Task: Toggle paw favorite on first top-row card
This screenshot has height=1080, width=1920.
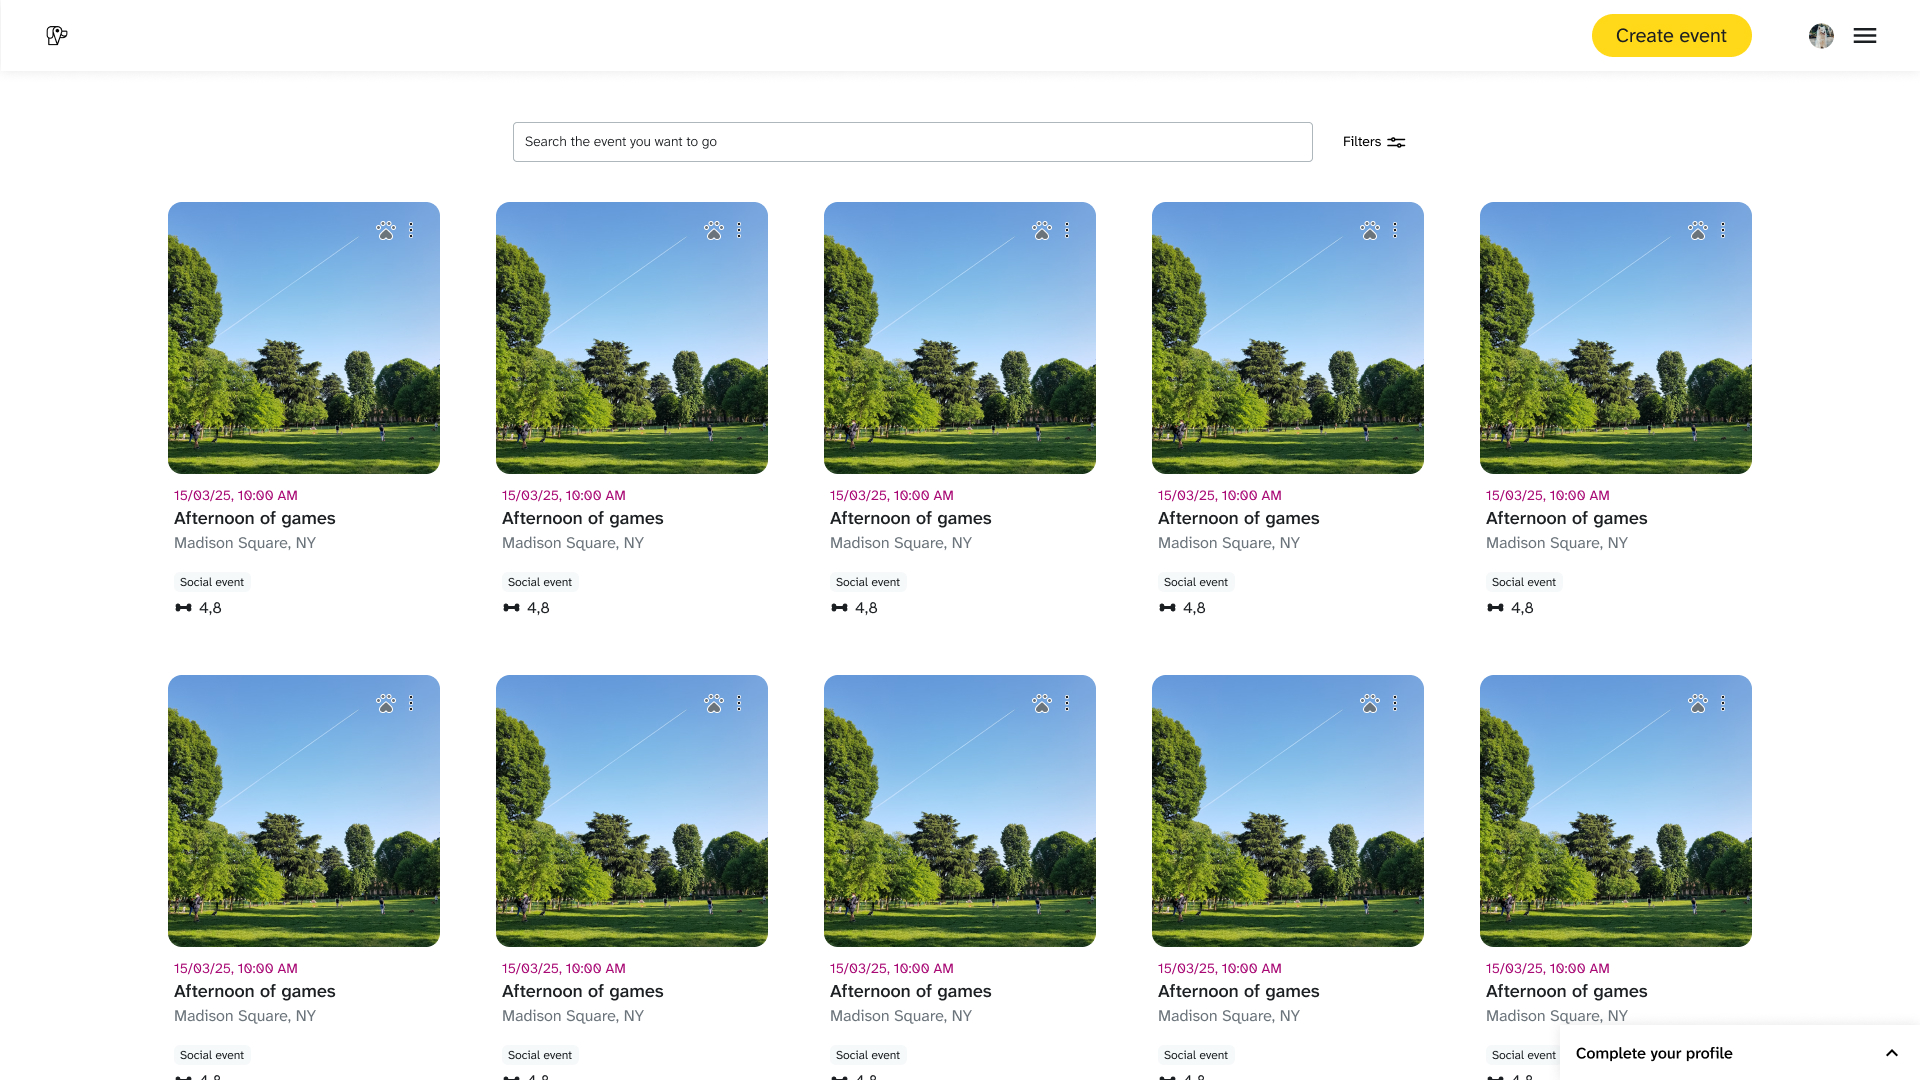Action: (x=386, y=231)
